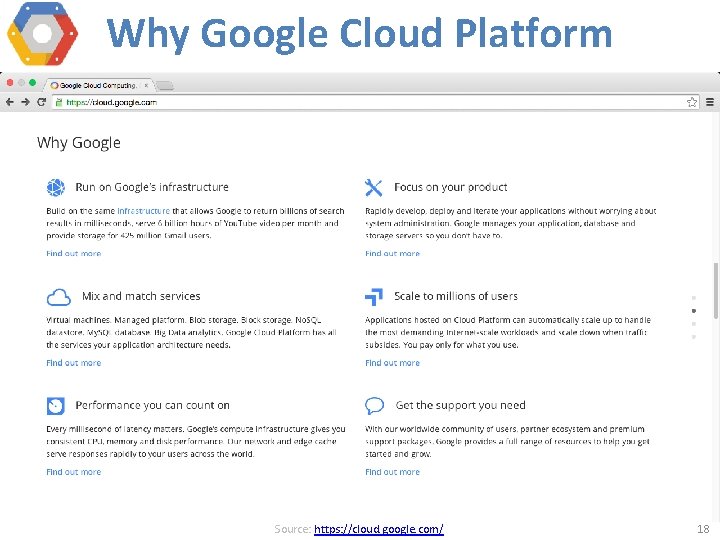This screenshot has width=720, height=540.
Task: Click Find out more under Get the support you need
Action: point(392,472)
